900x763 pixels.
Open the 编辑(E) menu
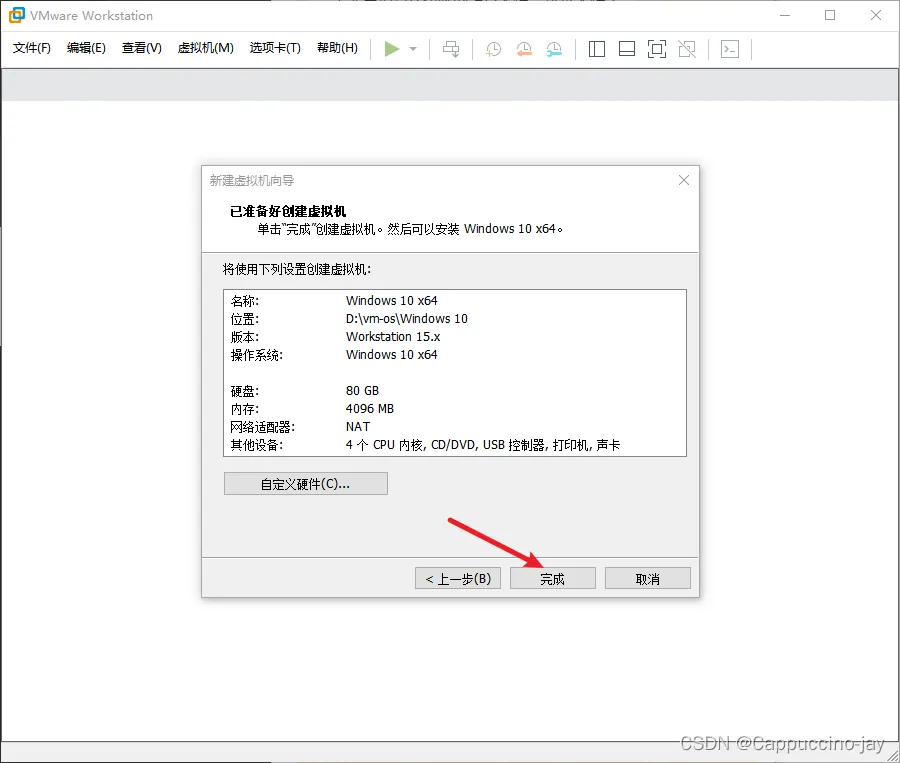tap(86, 48)
